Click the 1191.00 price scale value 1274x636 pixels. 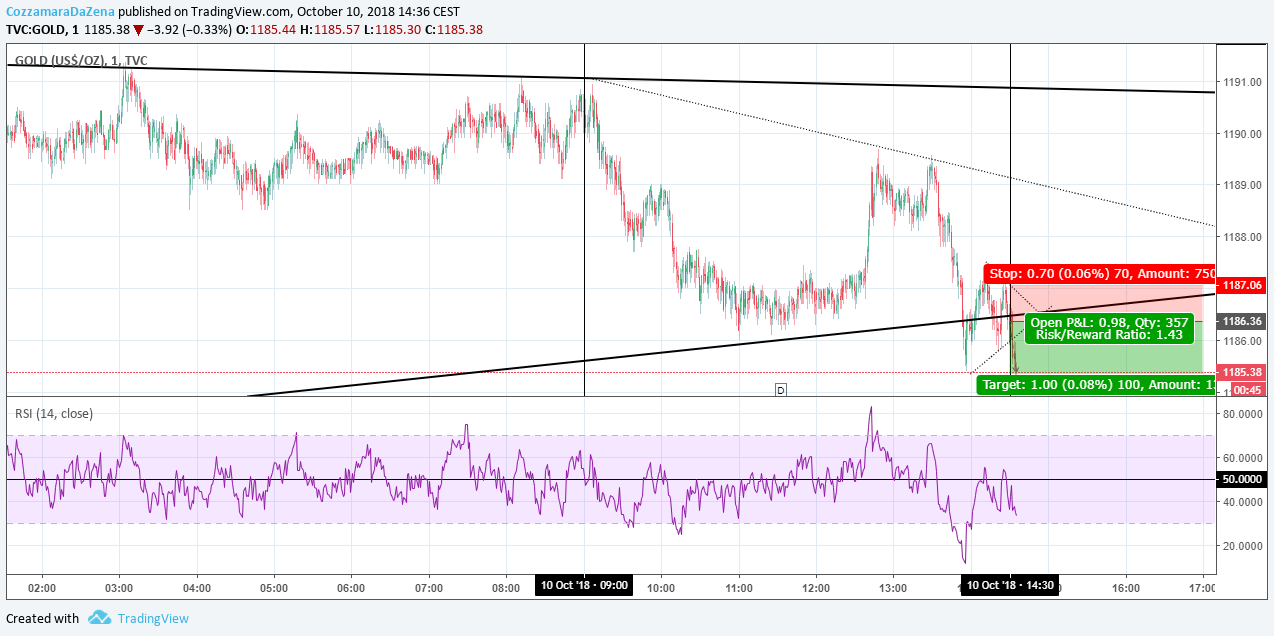click(x=1240, y=82)
